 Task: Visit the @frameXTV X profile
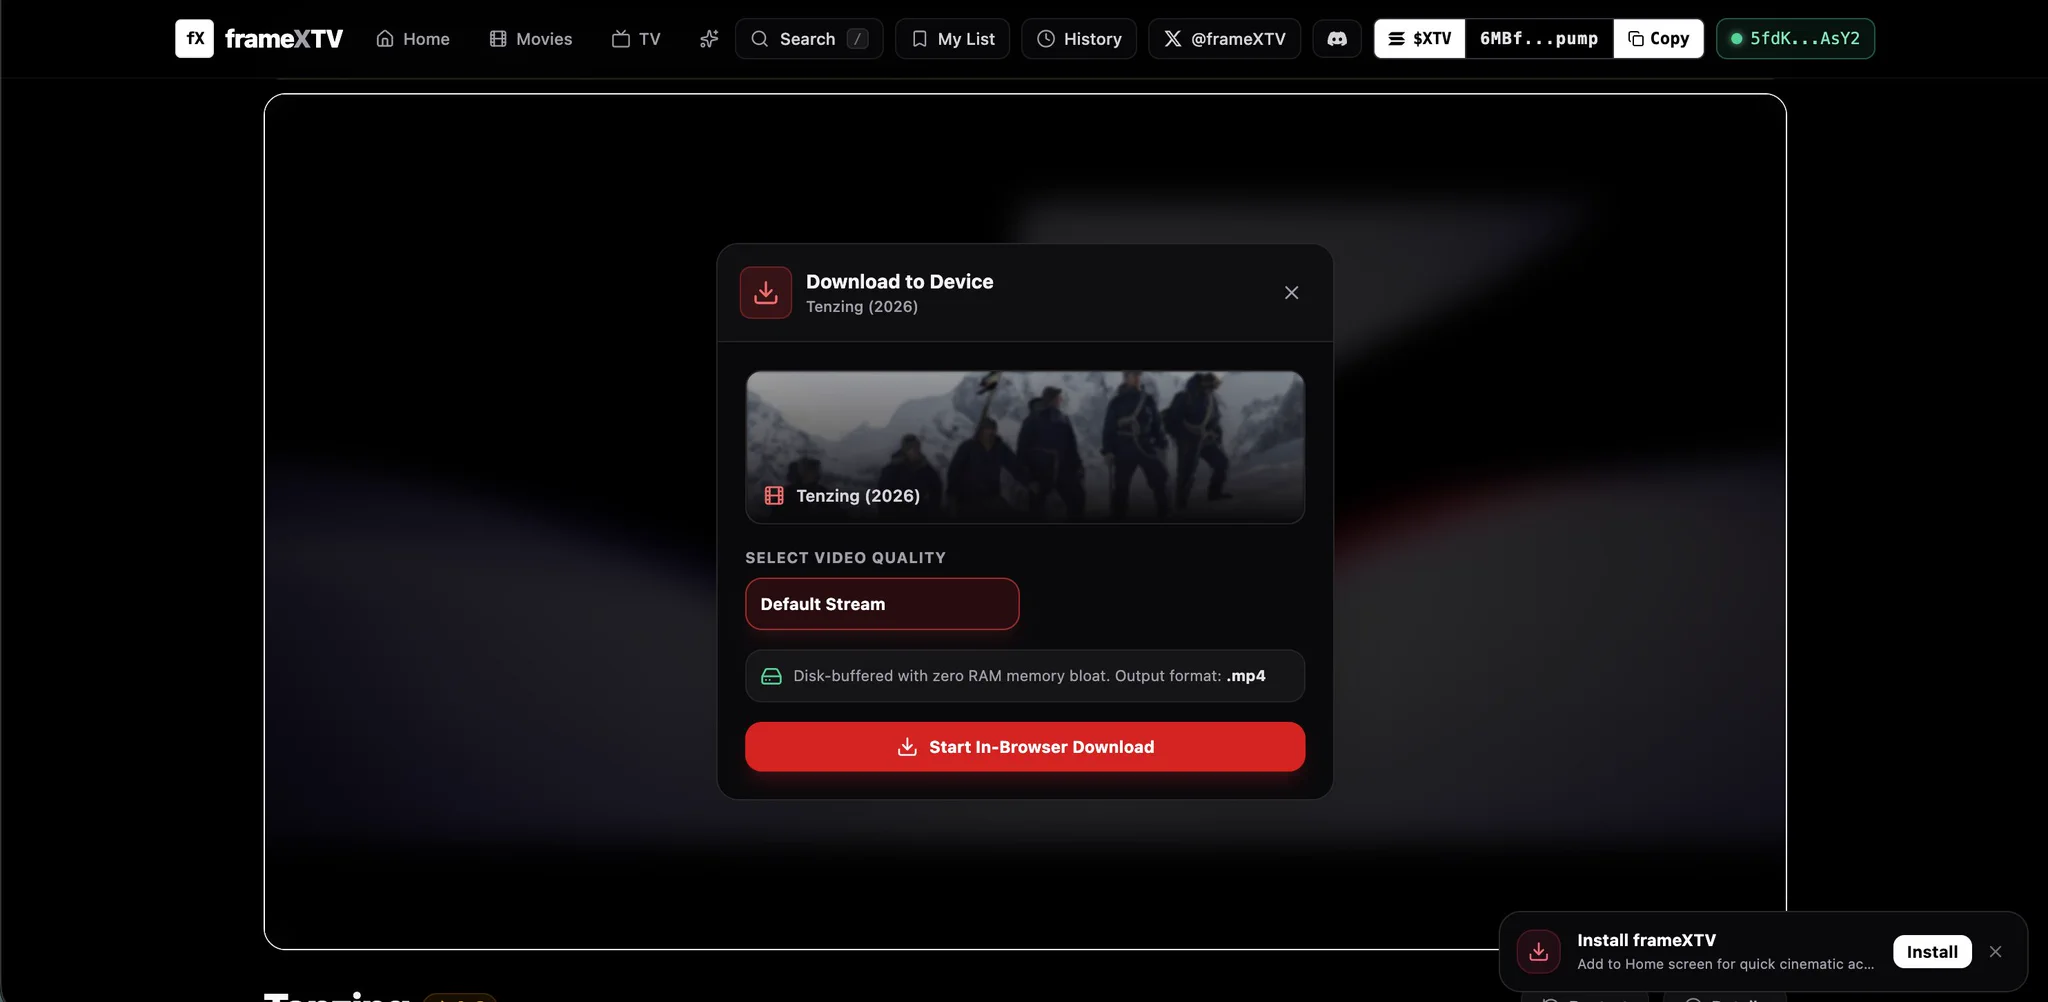(x=1225, y=38)
